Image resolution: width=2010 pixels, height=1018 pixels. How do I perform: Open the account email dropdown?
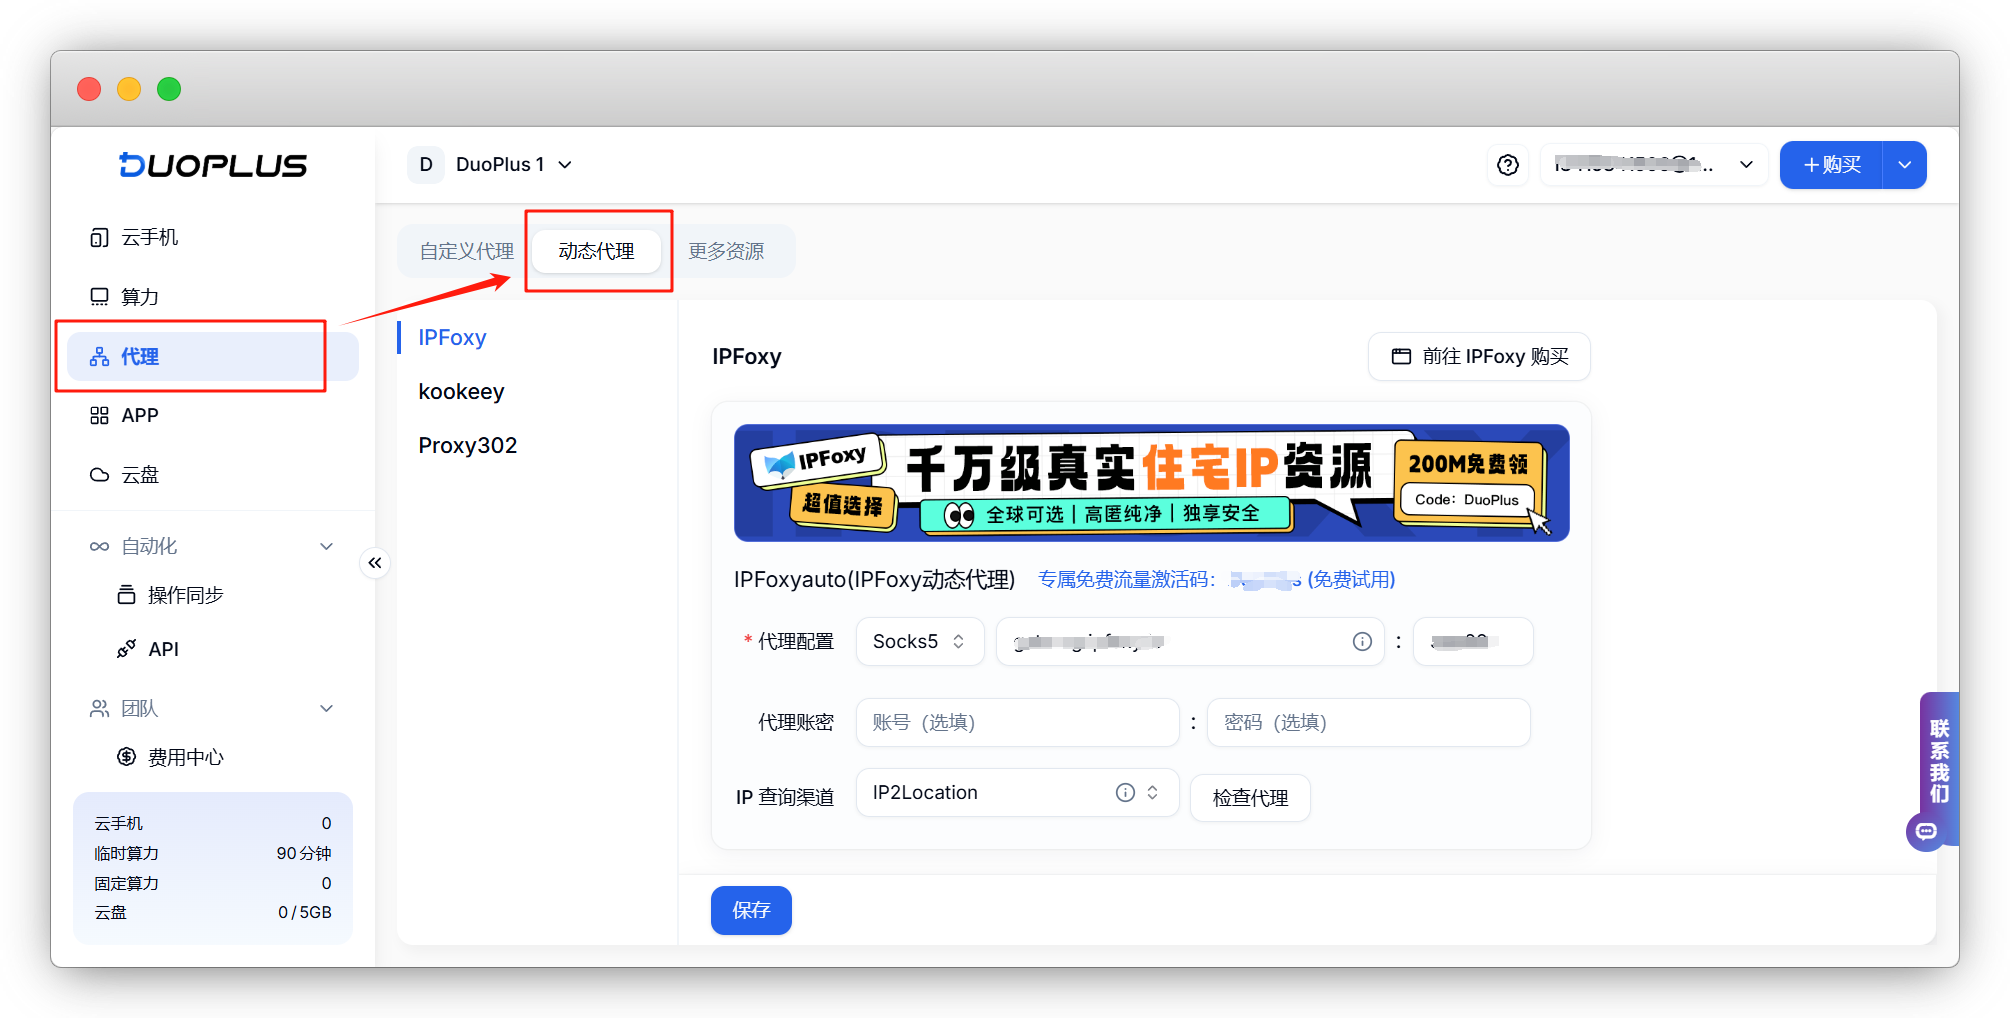pos(1654,165)
